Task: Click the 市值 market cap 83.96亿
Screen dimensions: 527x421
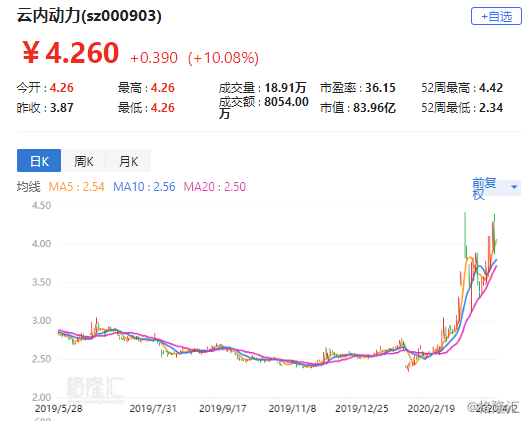Action: click(374, 108)
